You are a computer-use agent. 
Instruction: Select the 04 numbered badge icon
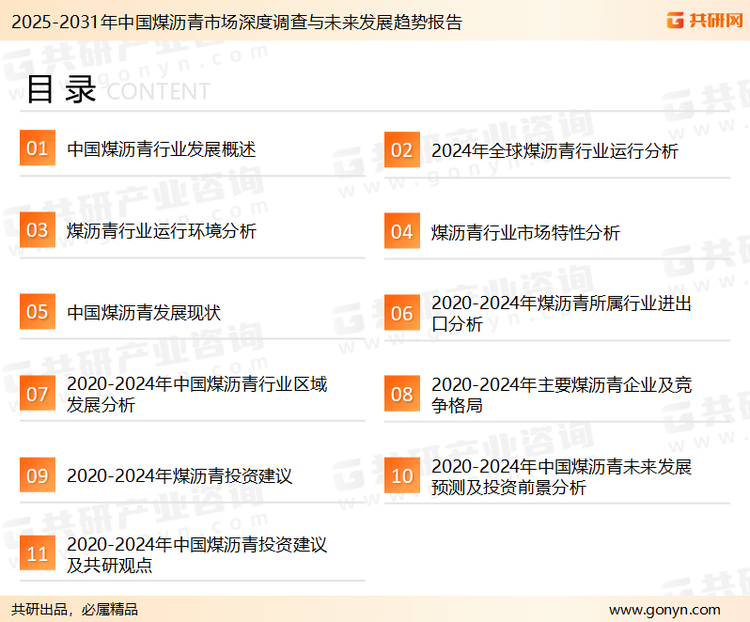coord(401,232)
